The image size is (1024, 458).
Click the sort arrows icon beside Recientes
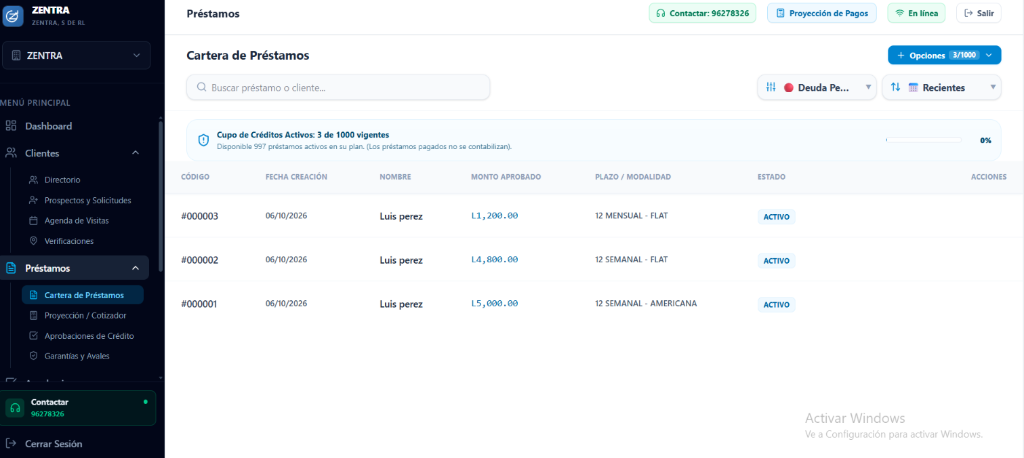pos(895,88)
